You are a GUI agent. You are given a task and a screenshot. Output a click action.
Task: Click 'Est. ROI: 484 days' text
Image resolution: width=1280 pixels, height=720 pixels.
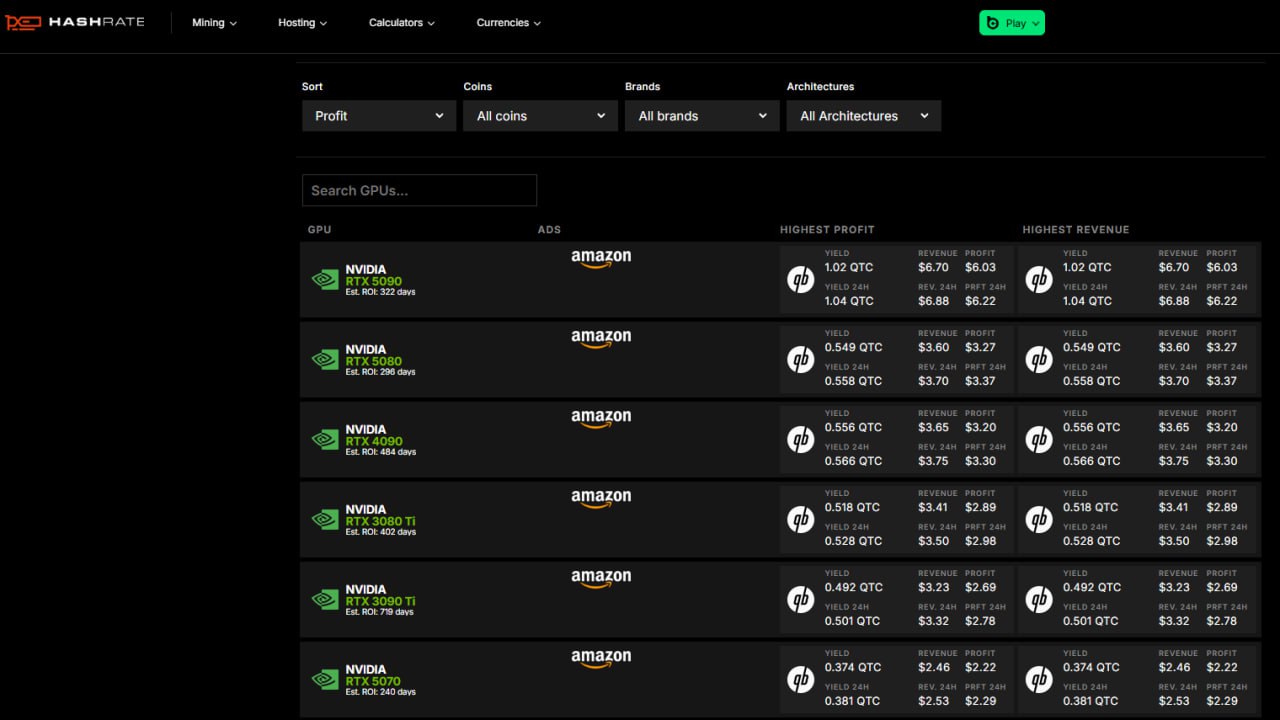coord(381,452)
